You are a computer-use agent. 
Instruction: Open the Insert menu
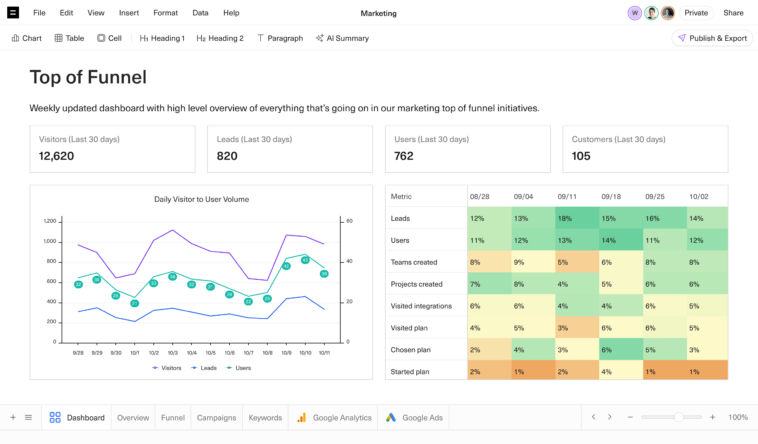129,13
